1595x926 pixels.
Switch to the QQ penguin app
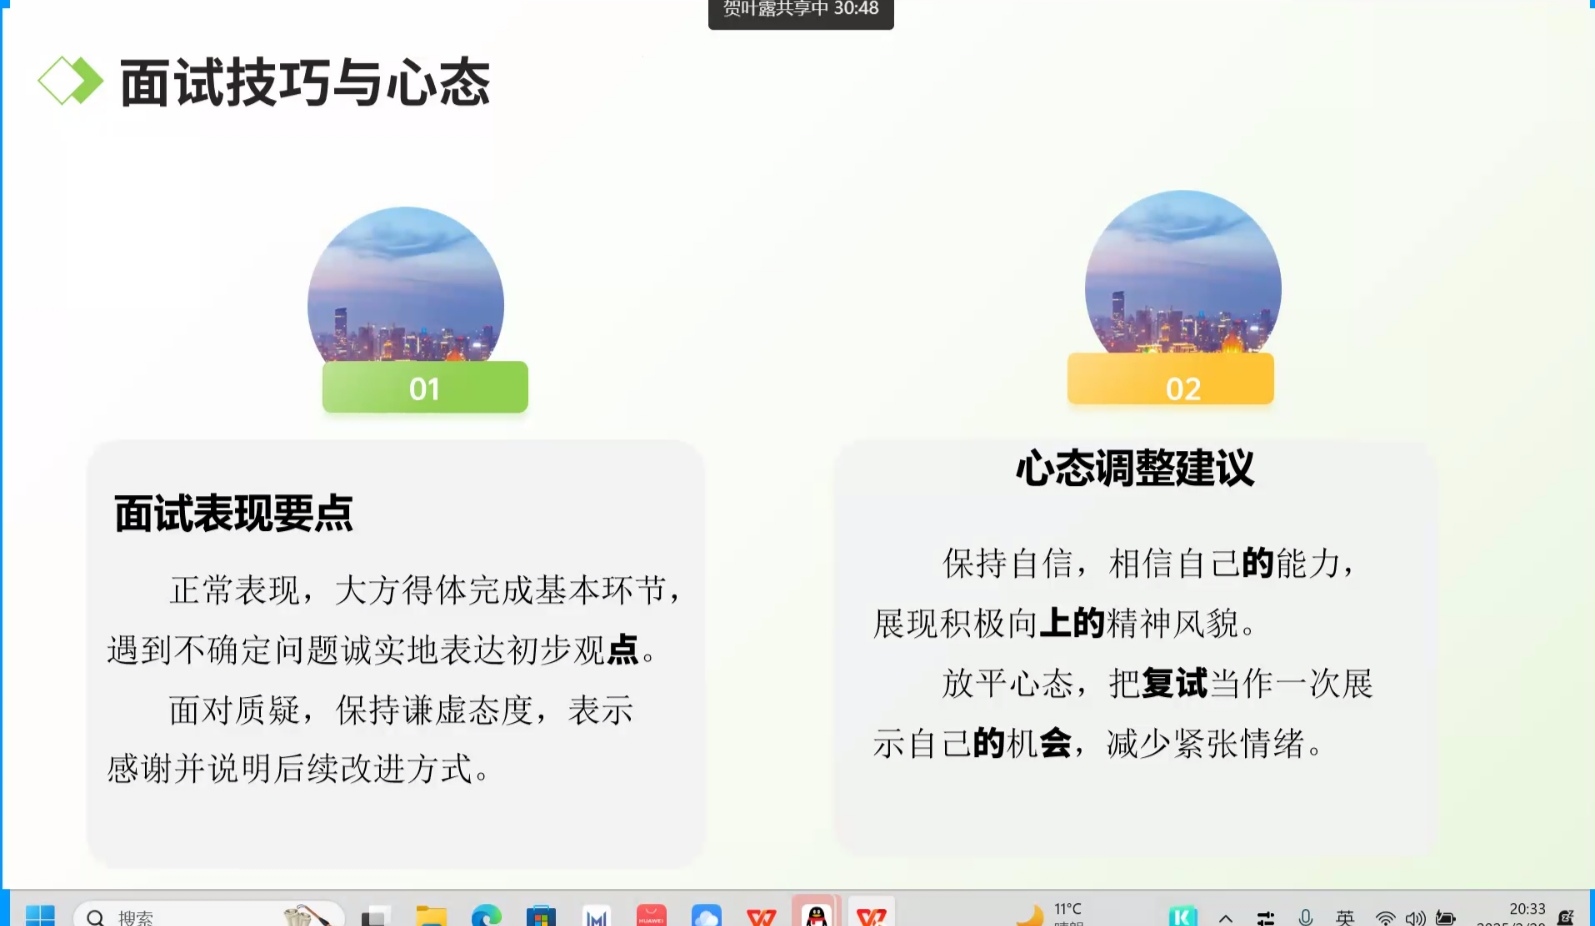[x=817, y=914]
